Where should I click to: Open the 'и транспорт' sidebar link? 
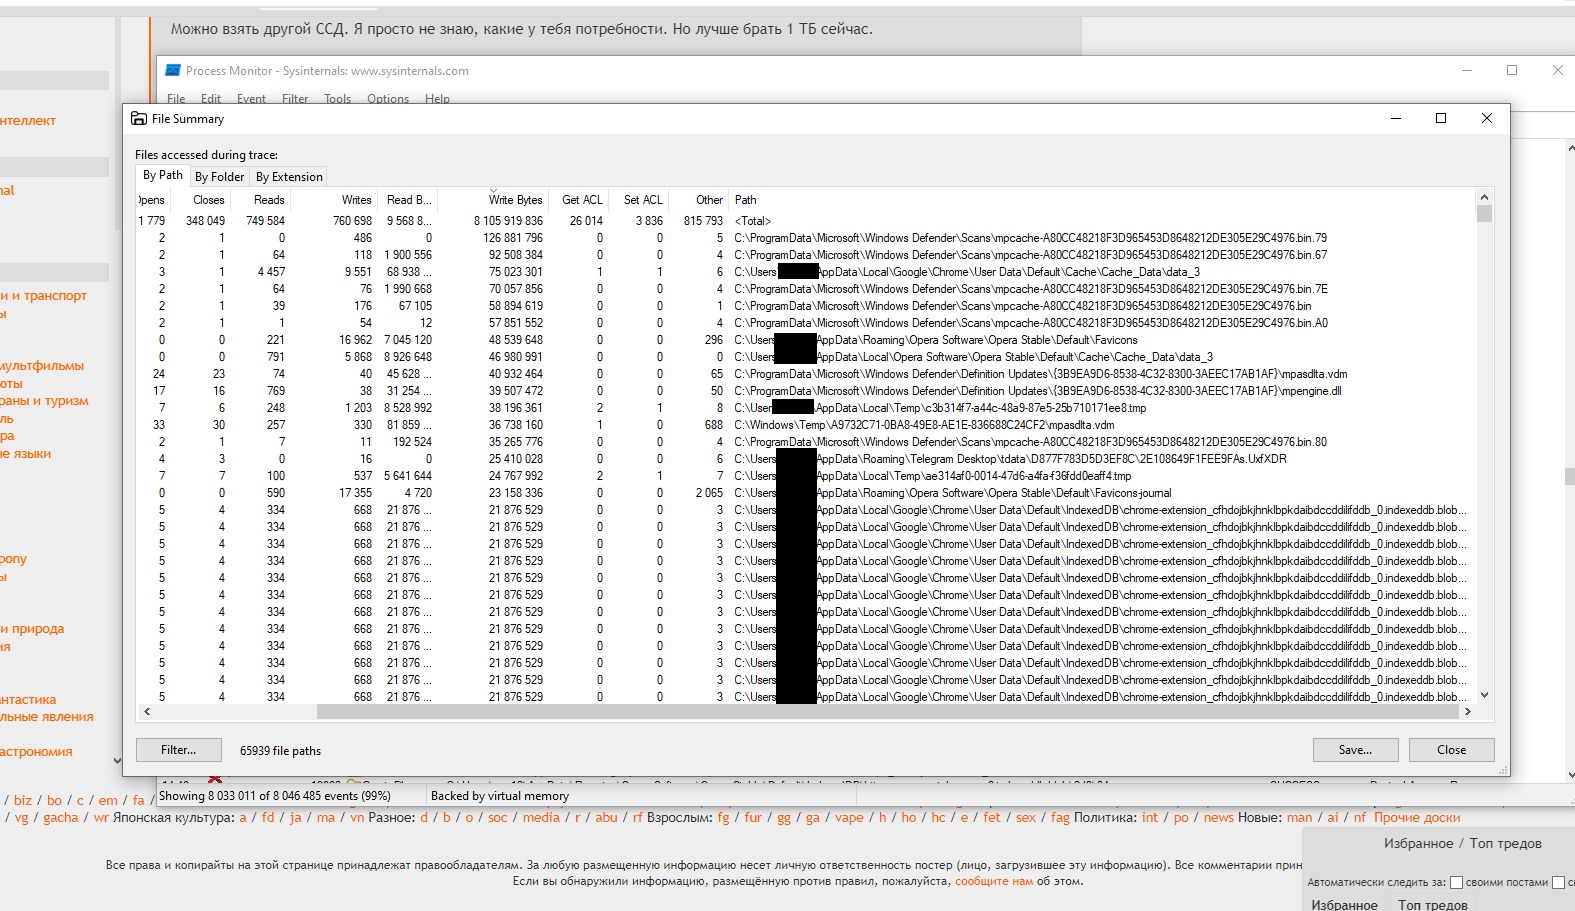43,296
